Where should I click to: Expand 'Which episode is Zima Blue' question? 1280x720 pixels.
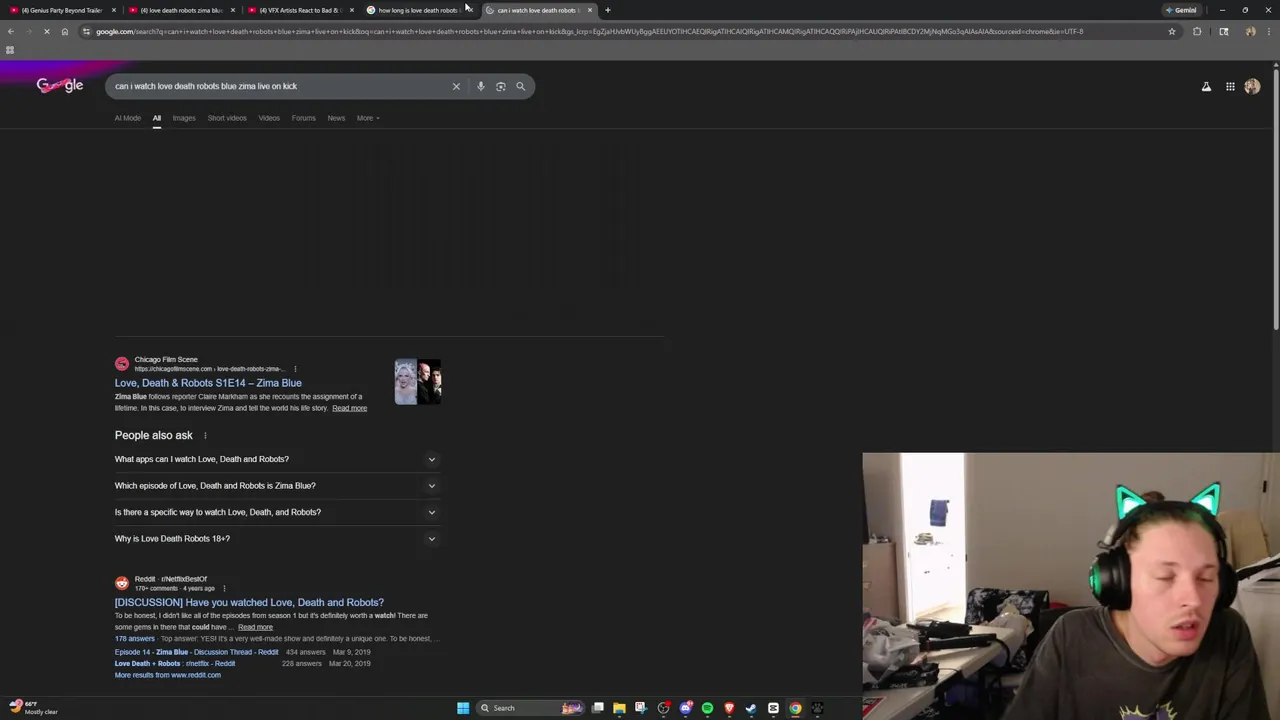277,486
